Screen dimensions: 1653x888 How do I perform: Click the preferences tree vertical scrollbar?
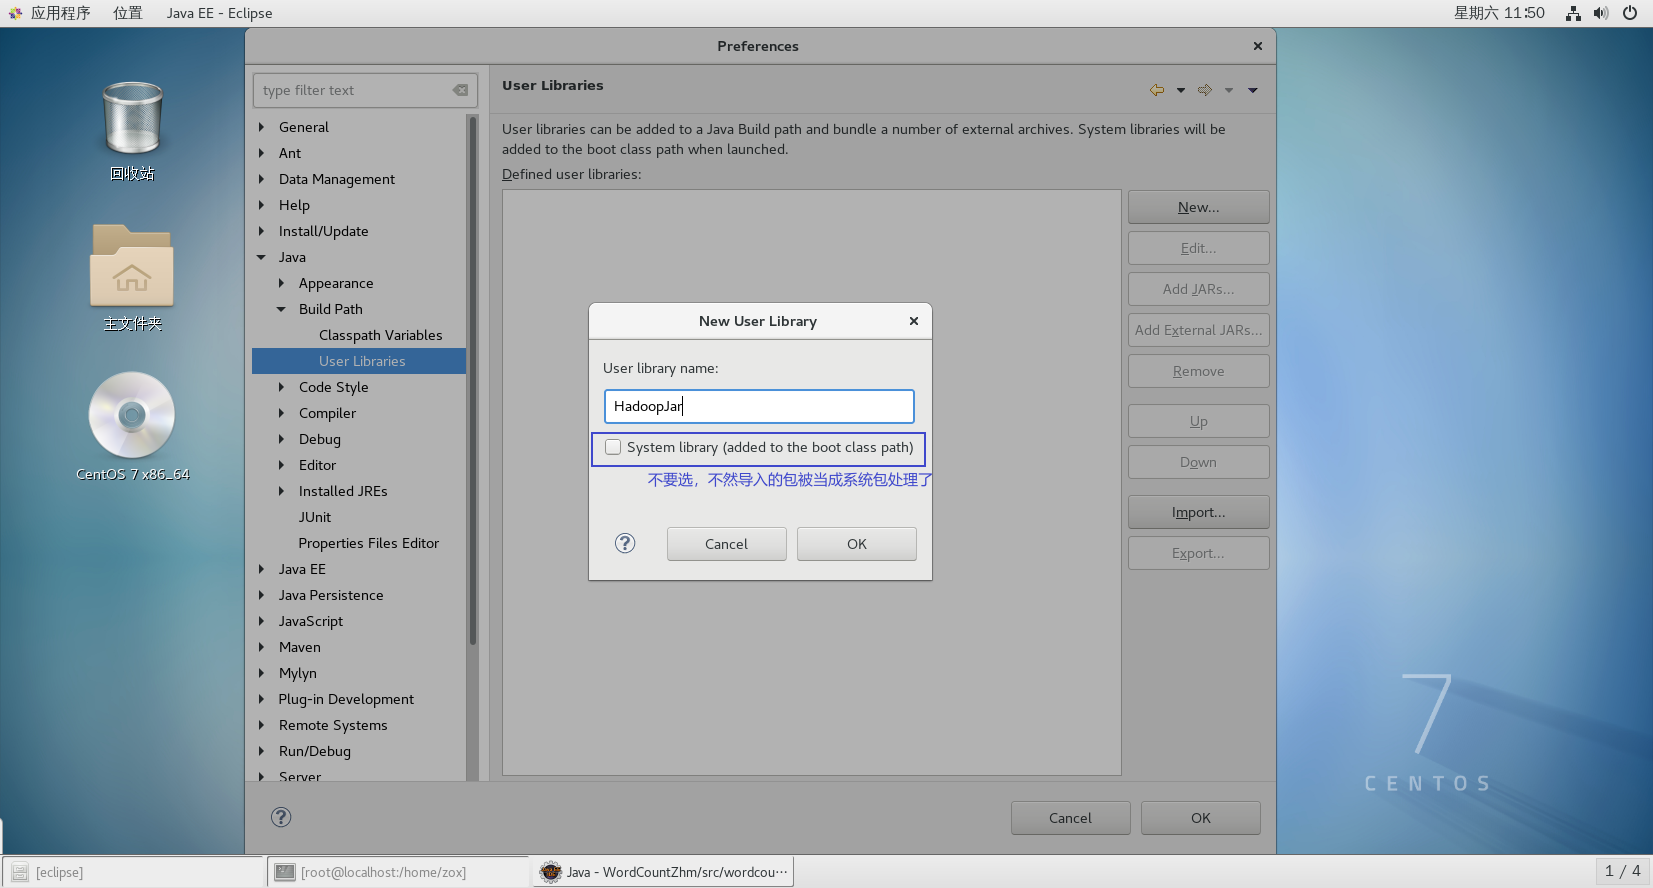click(473, 380)
